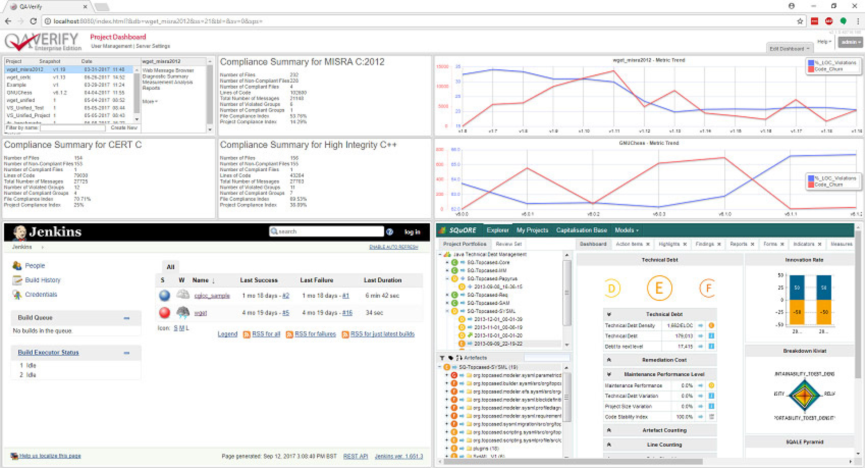
Task: Click the filter funnel icon above Artefacts
Action: [x=442, y=358]
